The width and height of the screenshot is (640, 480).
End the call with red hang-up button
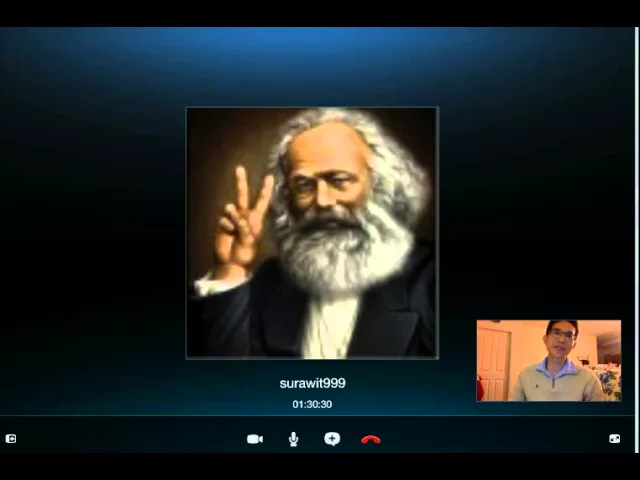click(371, 440)
